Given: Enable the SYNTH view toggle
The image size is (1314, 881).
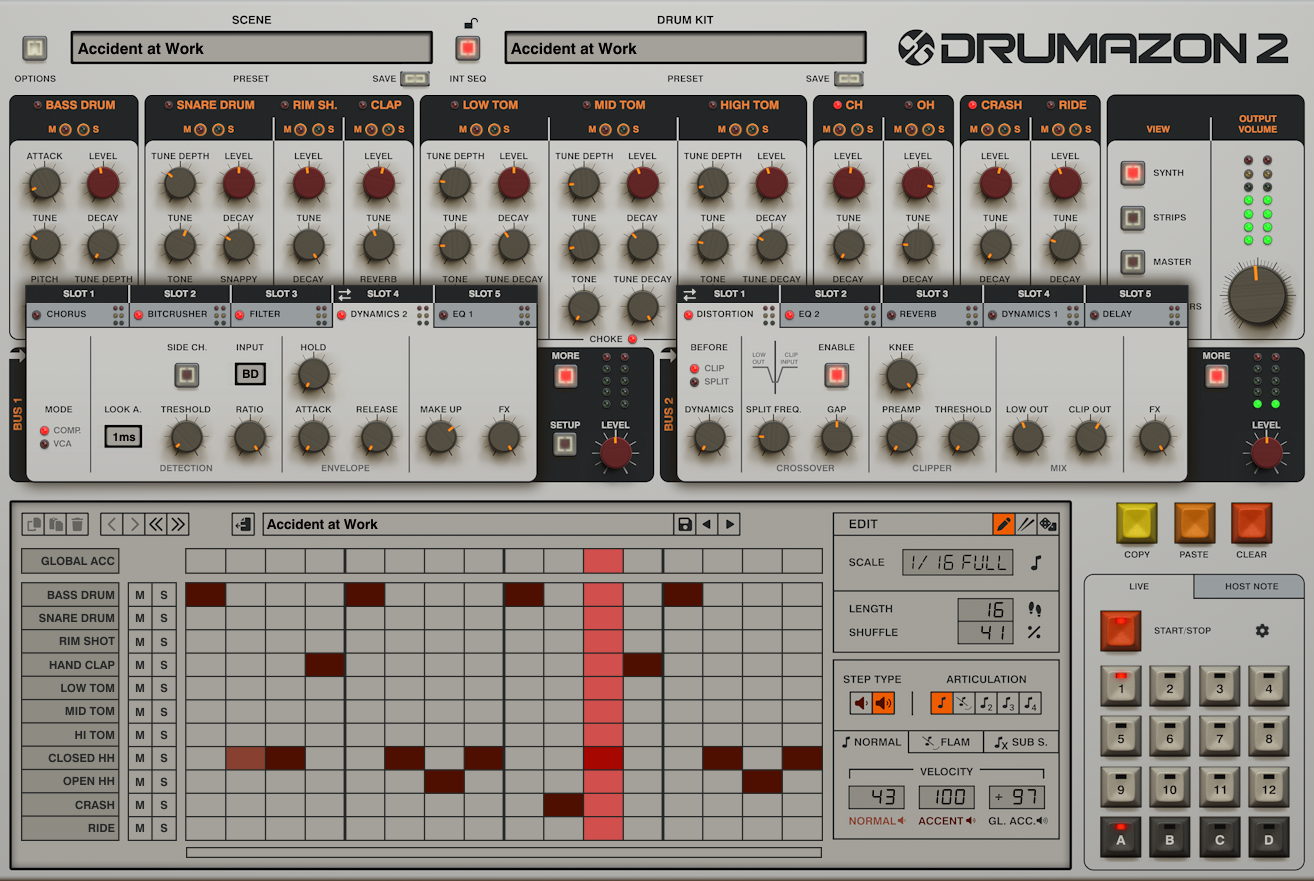Looking at the screenshot, I should (1132, 172).
